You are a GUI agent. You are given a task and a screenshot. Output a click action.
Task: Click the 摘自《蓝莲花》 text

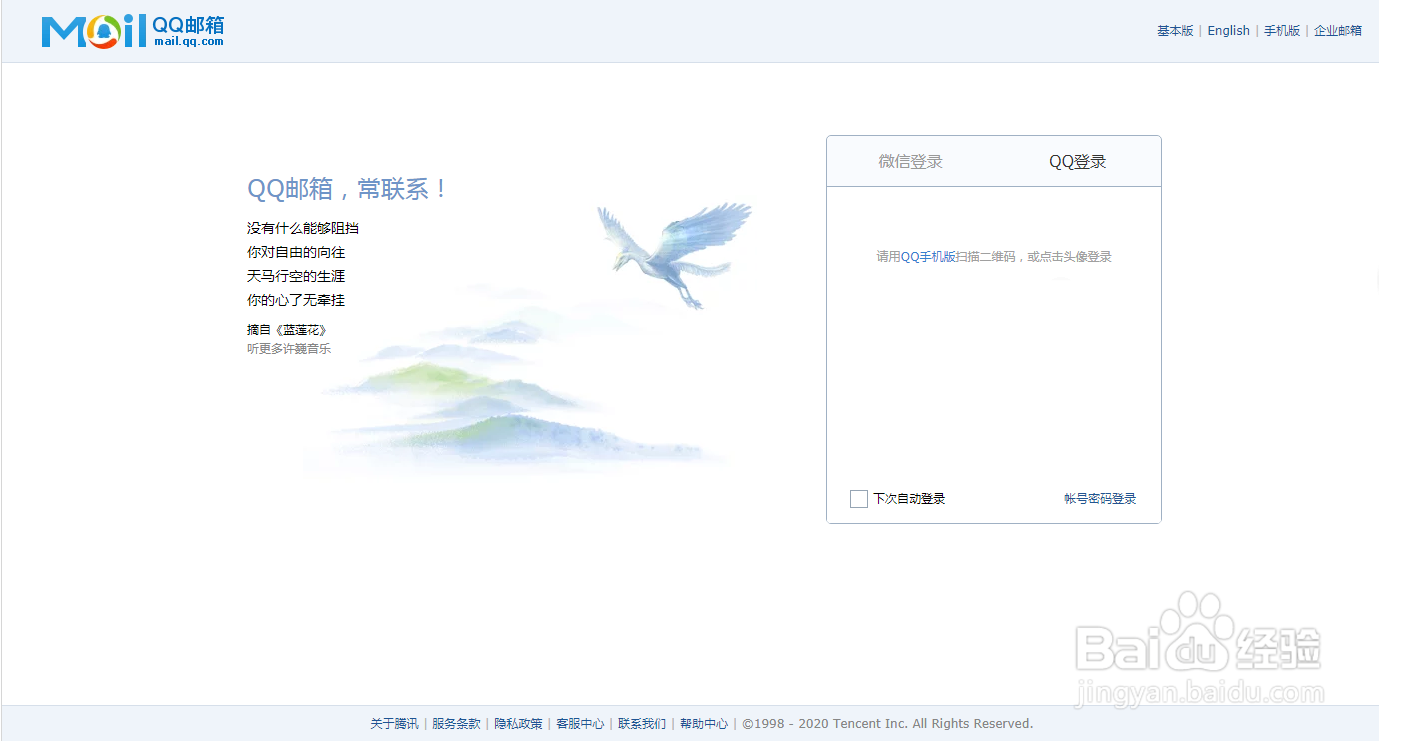[x=287, y=330]
